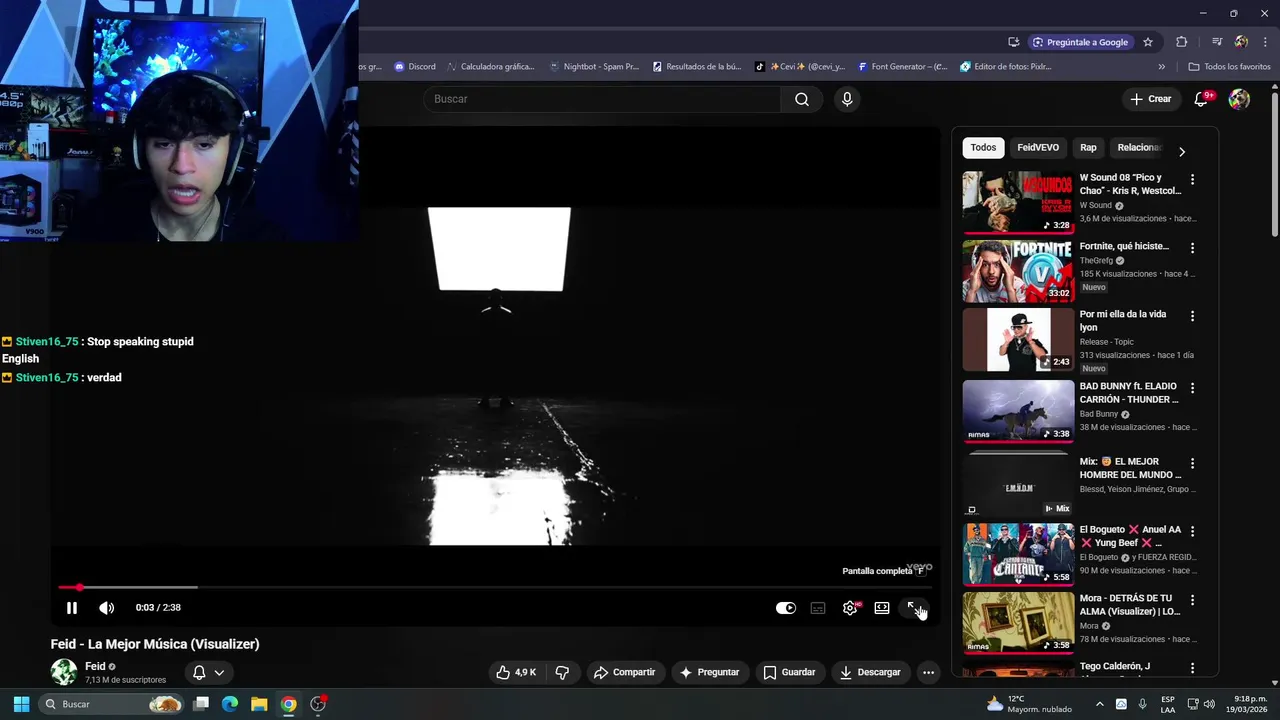The image size is (1280, 720).
Task: Open the Font Generator bookmark
Action: point(902,67)
